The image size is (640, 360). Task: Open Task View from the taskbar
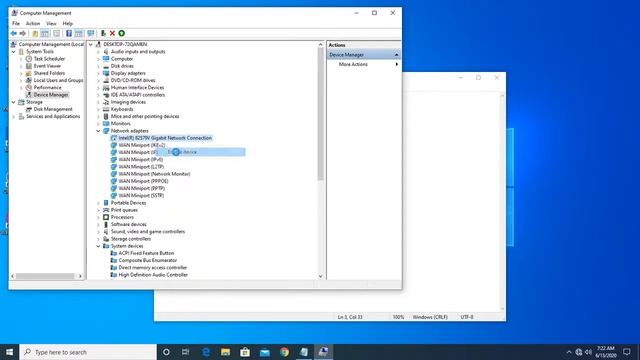(185, 352)
